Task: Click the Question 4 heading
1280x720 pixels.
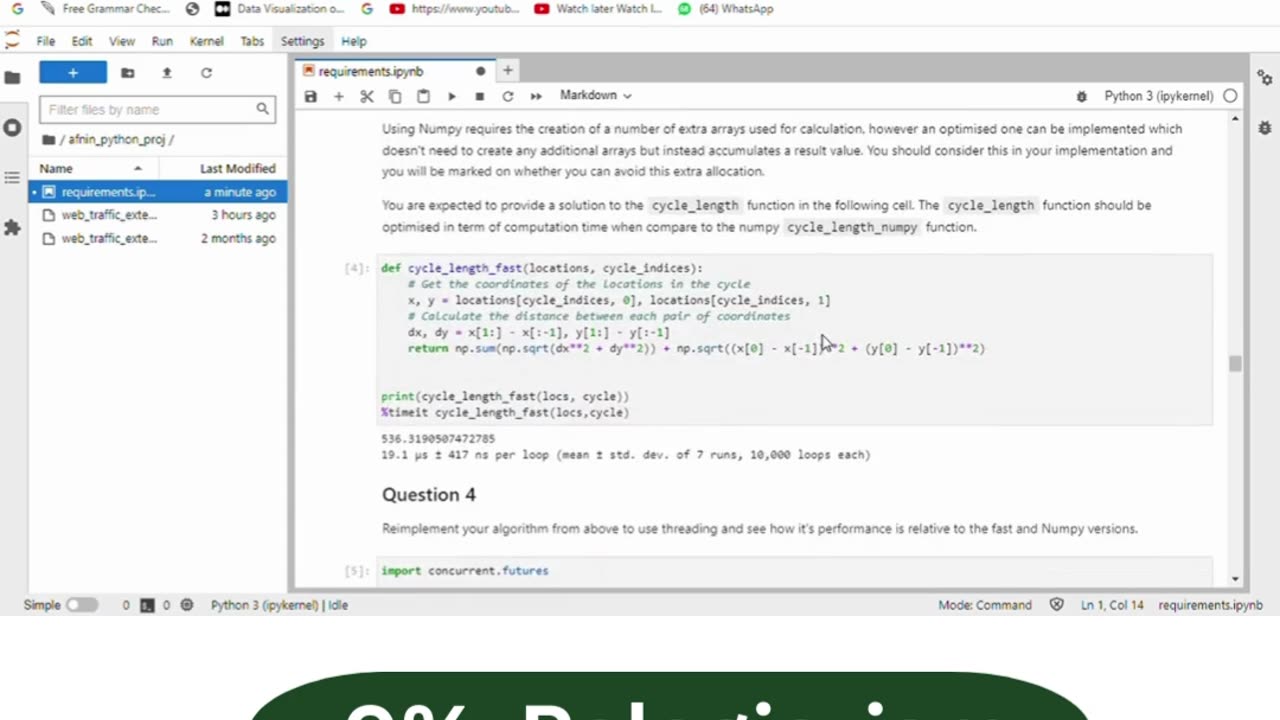Action: coord(428,495)
